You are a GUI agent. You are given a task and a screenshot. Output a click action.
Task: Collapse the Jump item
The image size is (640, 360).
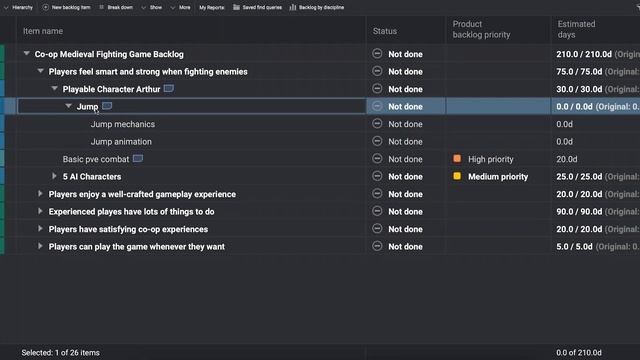(68, 106)
